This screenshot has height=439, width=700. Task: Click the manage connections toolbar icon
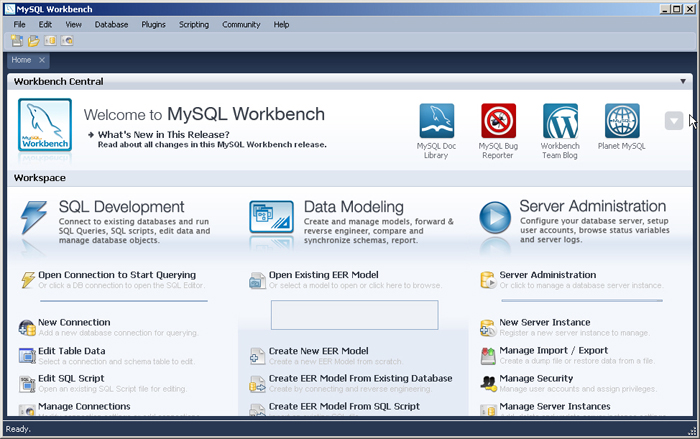(x=67, y=41)
